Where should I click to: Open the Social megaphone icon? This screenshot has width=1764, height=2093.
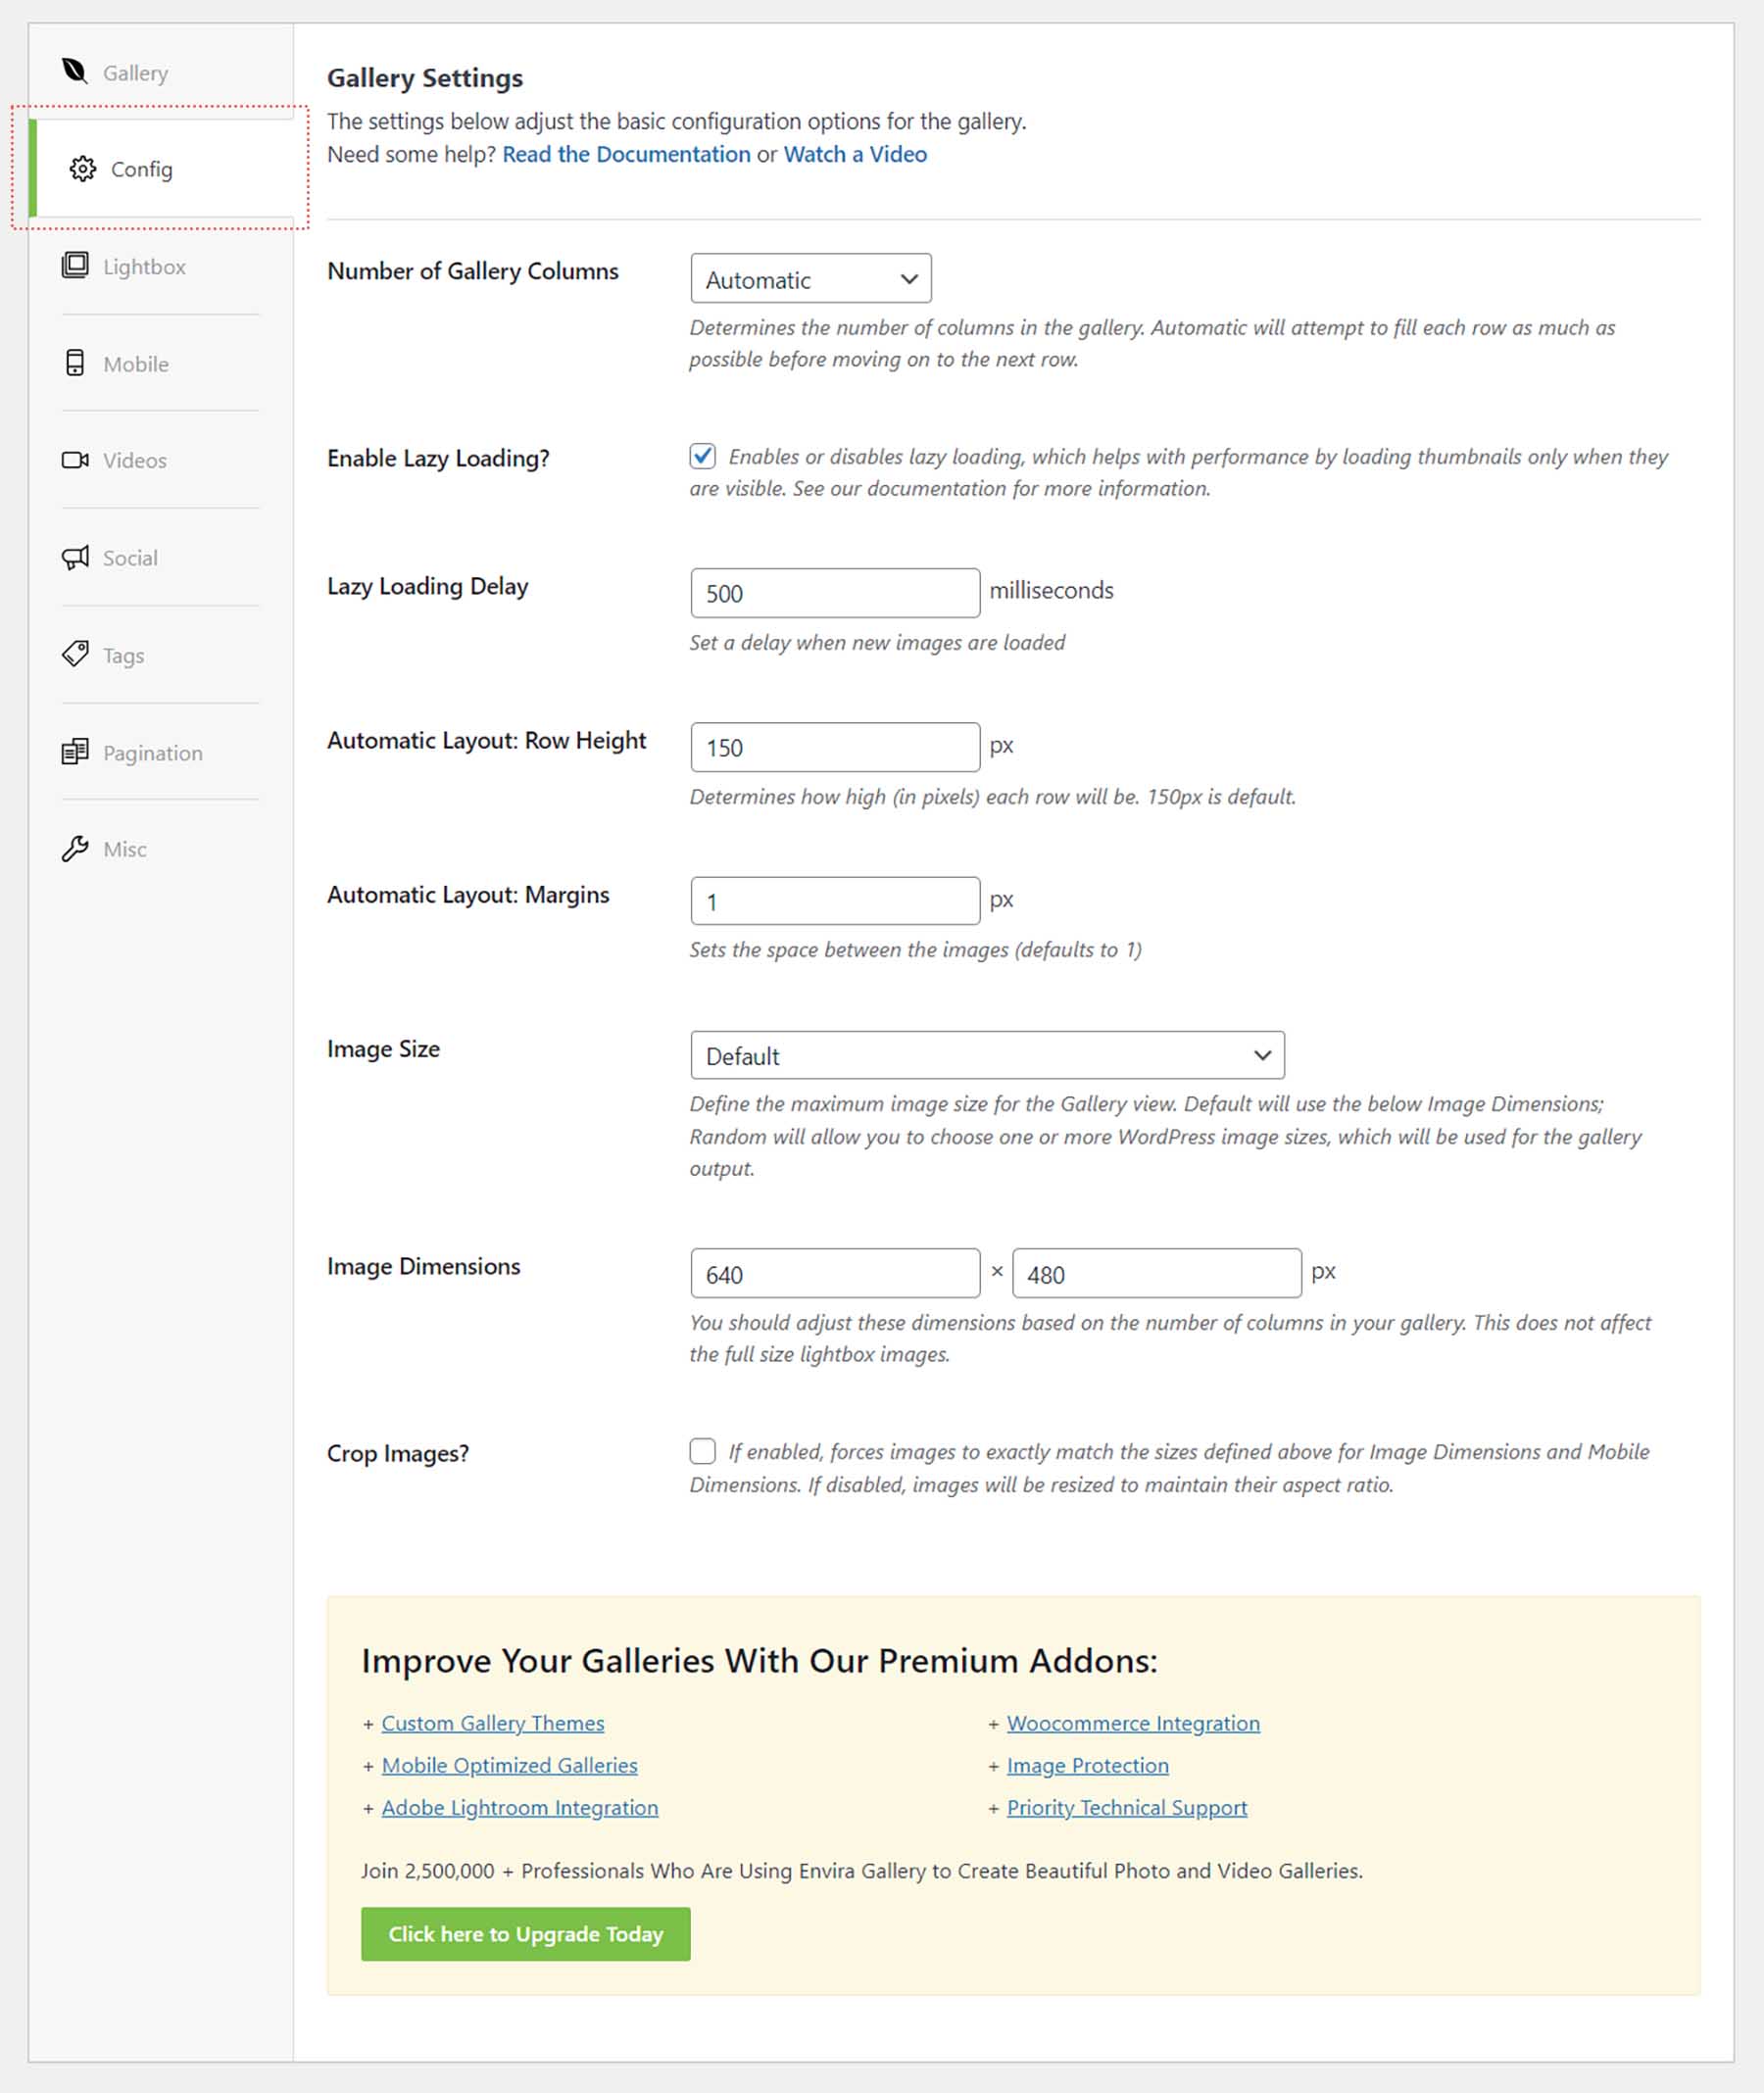click(76, 557)
